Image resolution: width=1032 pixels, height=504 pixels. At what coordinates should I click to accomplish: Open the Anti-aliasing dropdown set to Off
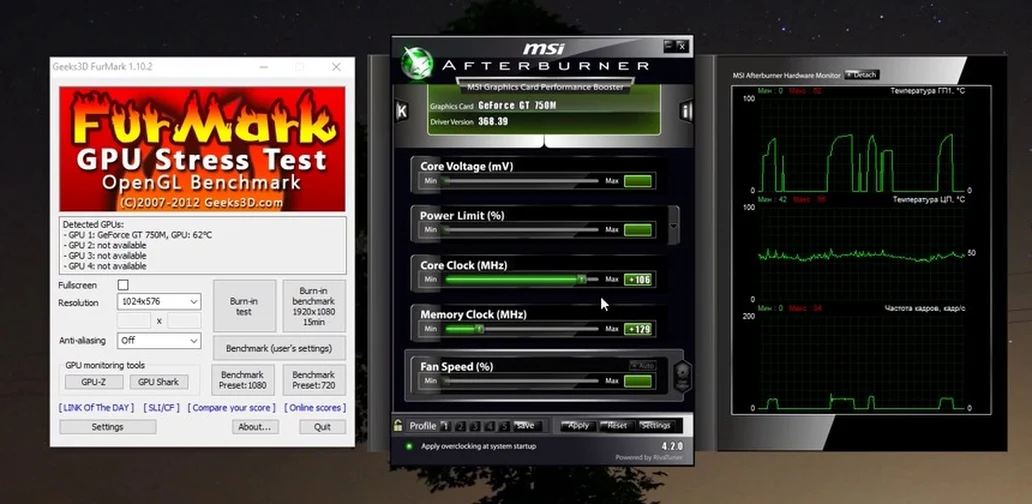(x=159, y=340)
